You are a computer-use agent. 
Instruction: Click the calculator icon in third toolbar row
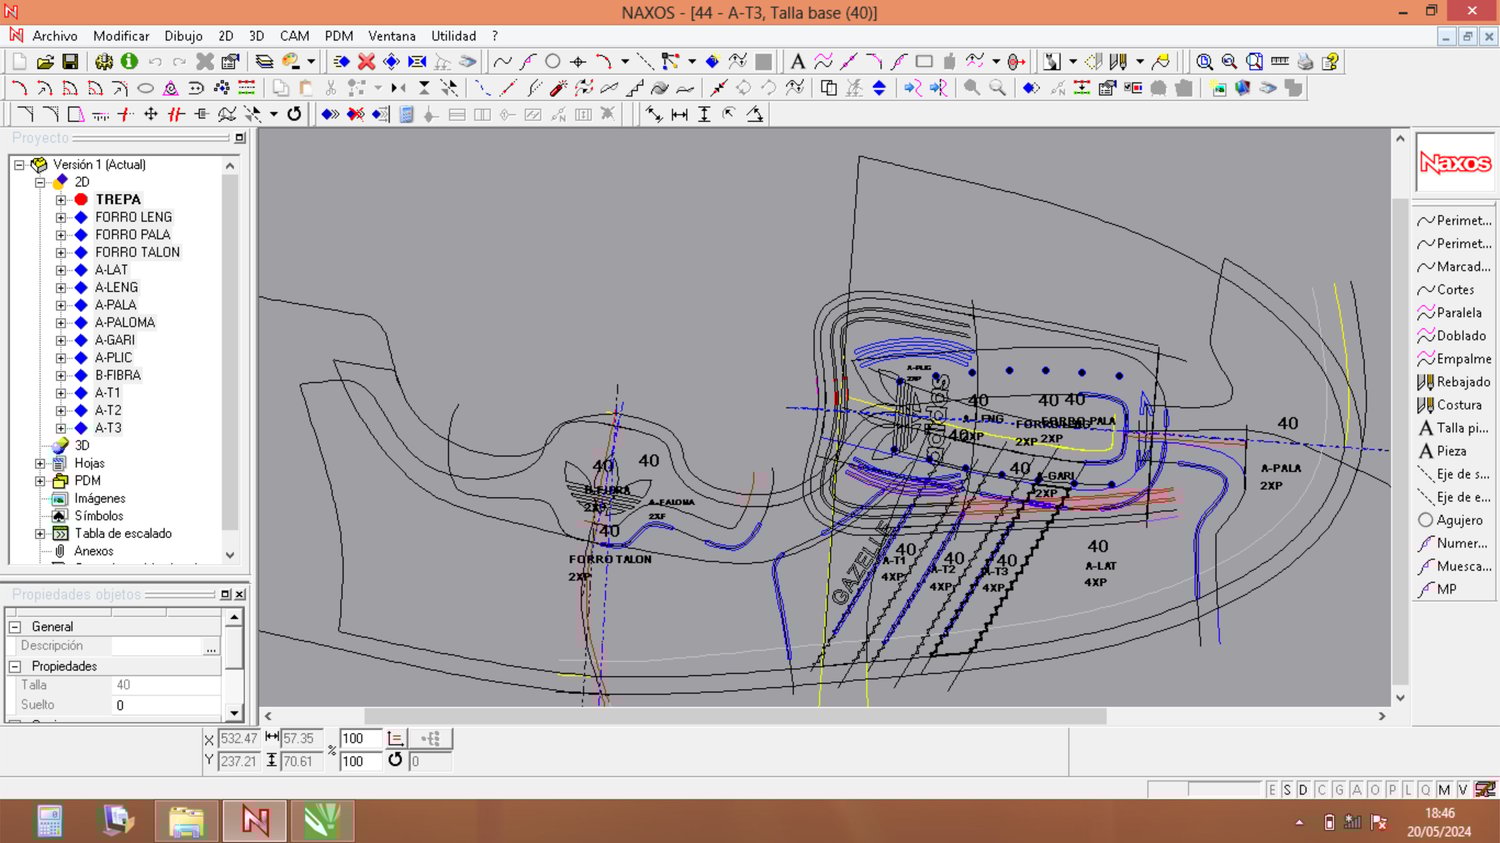(x=406, y=114)
